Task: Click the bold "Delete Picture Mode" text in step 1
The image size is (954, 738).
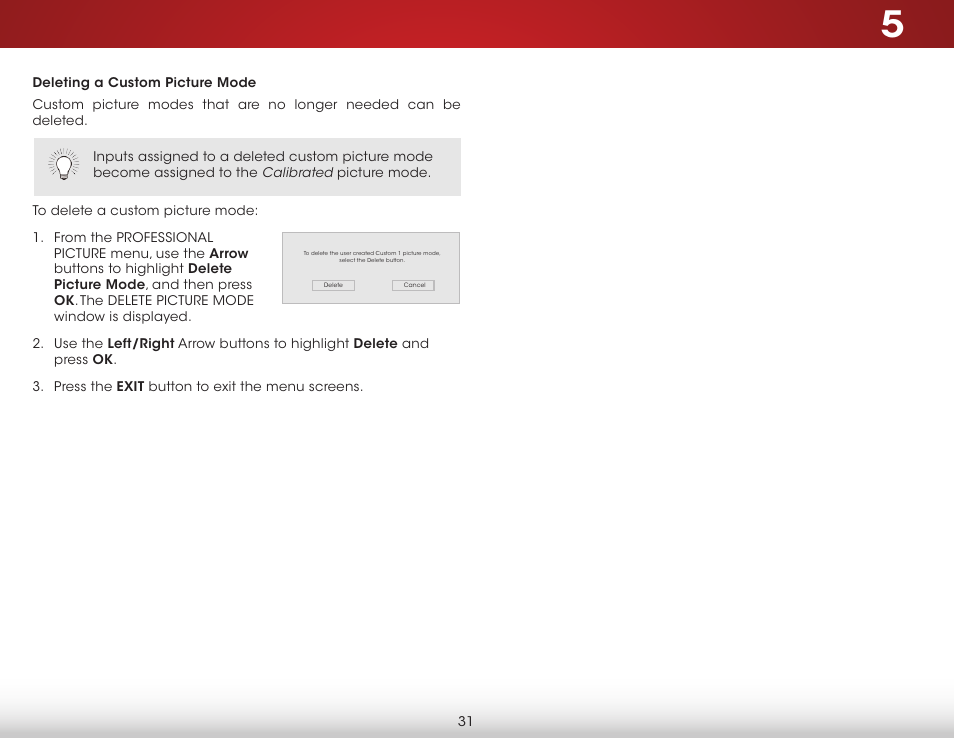Action: [143, 277]
